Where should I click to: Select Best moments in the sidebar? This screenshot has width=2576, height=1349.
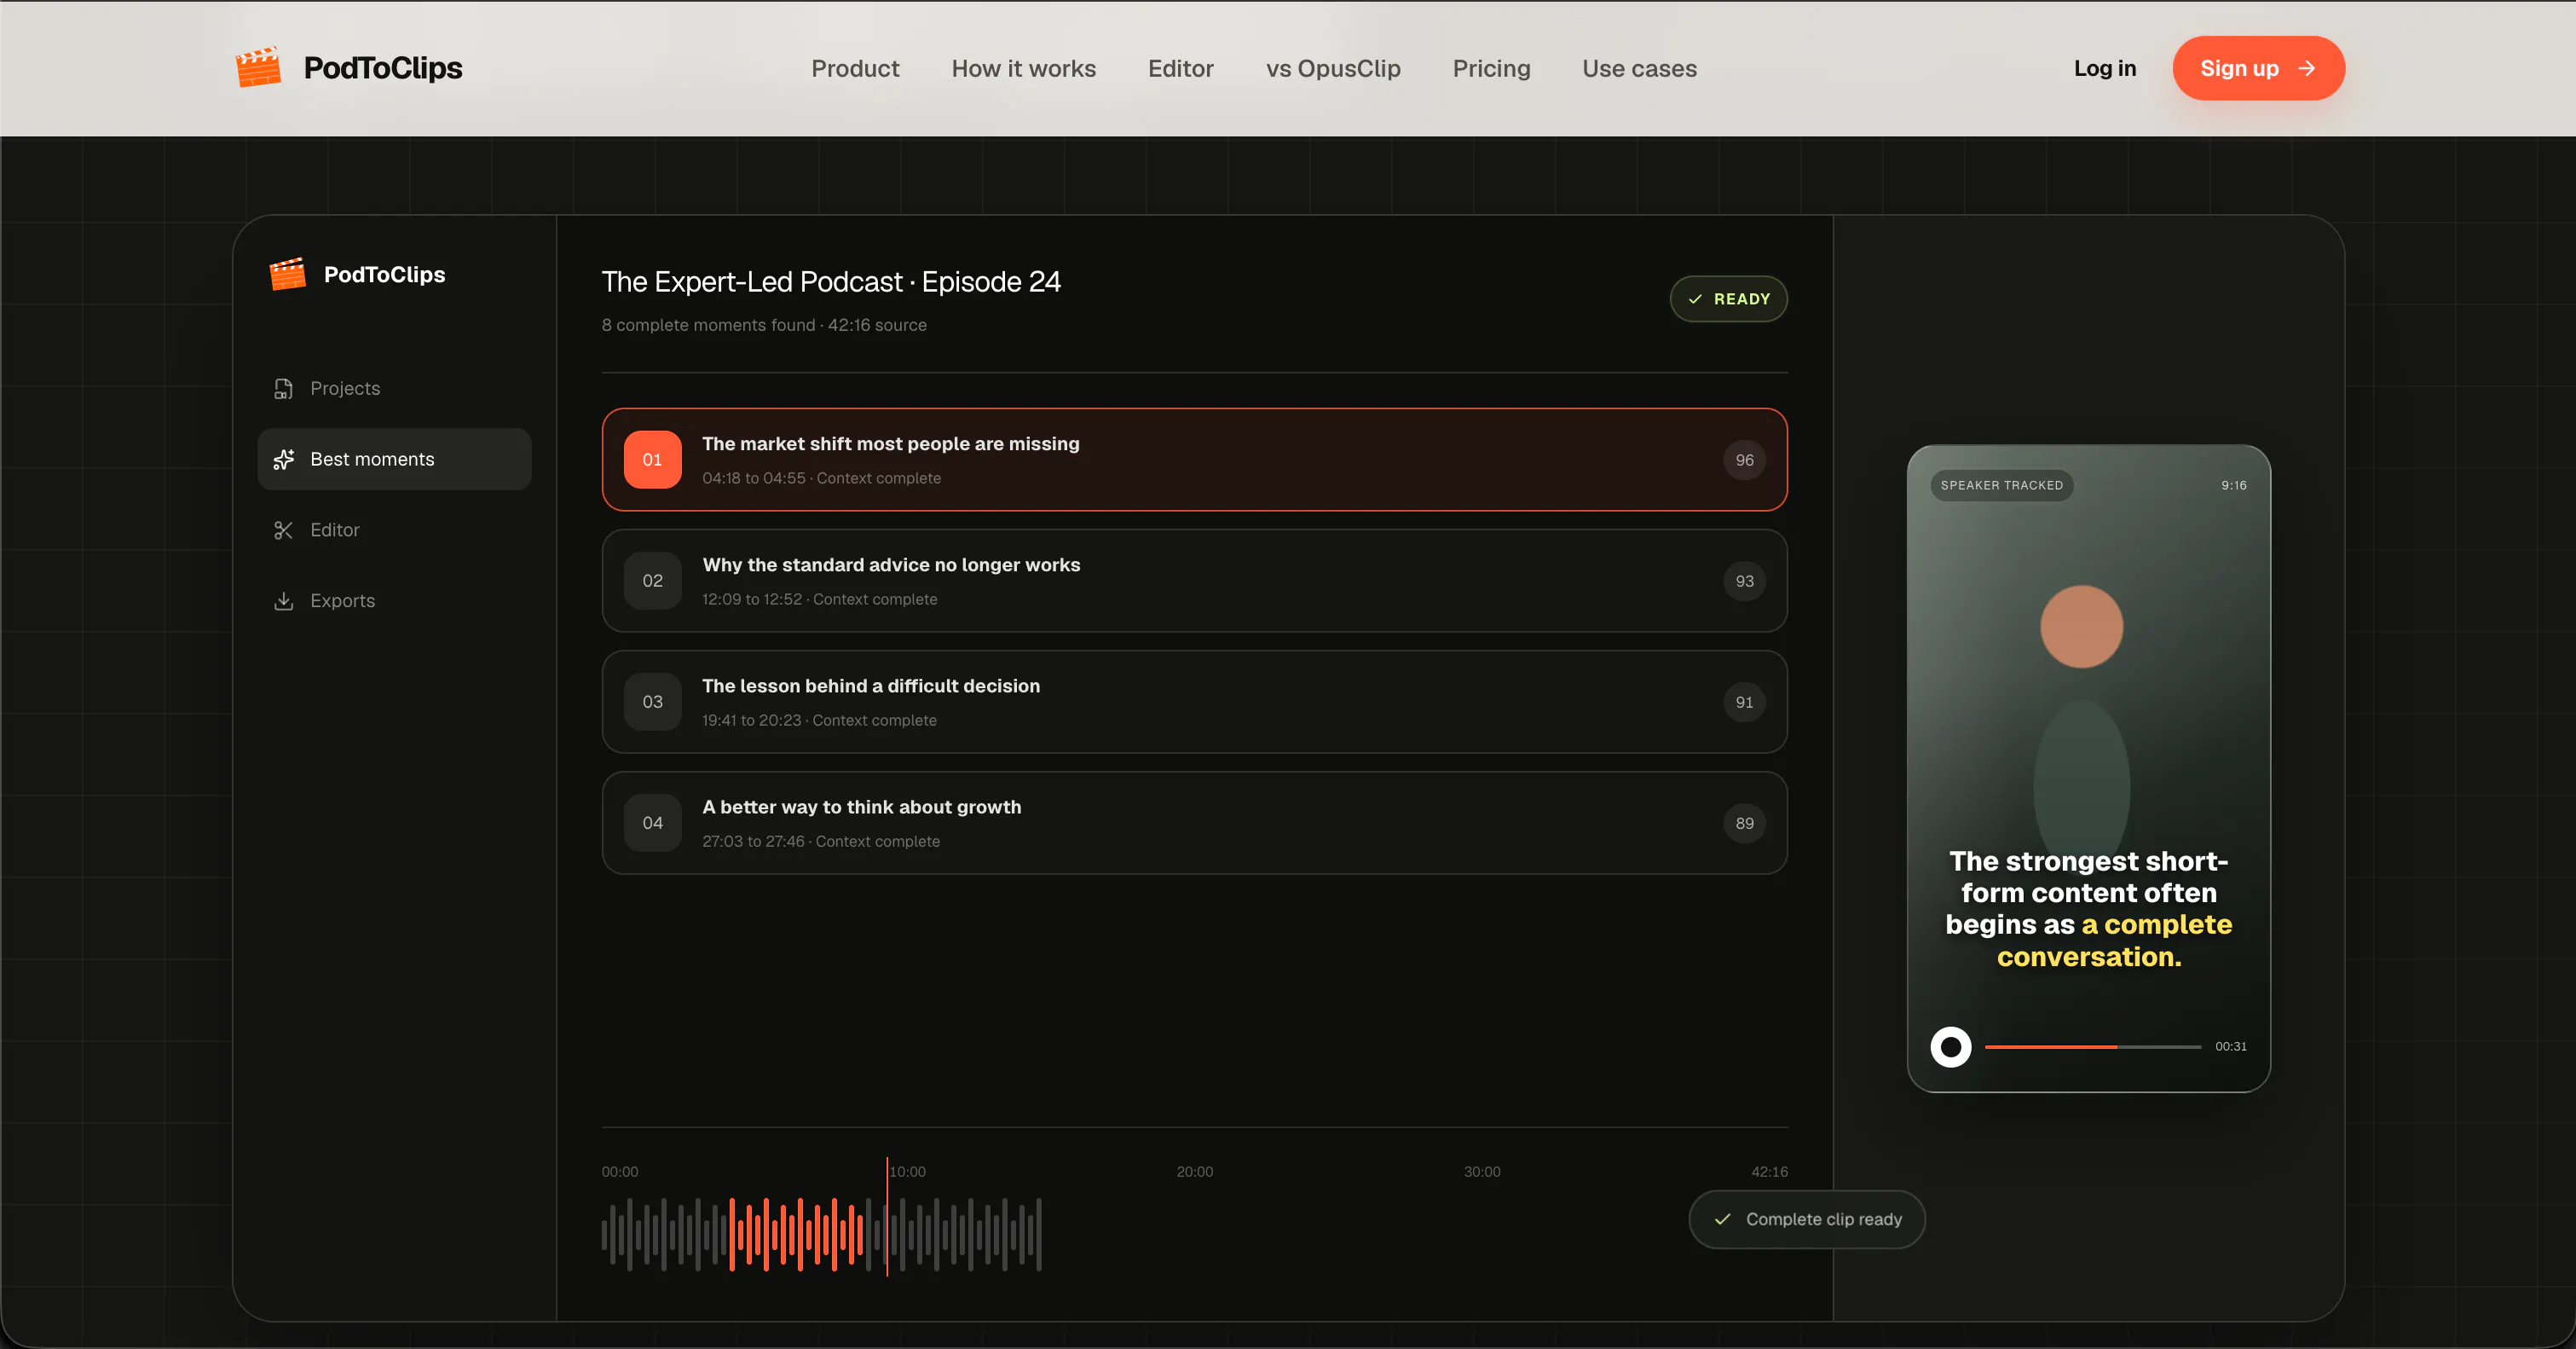(x=395, y=459)
